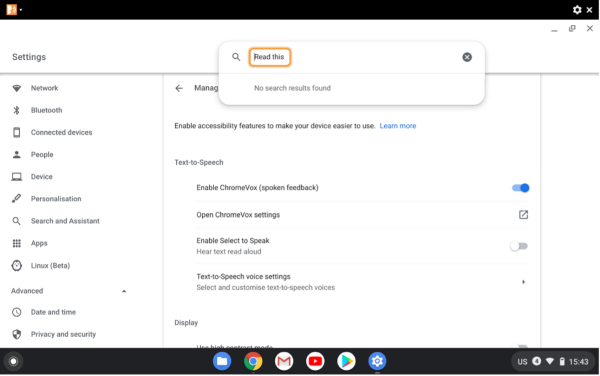Open Search and Assistant section
The height and width of the screenshot is (376, 600).
tap(65, 221)
